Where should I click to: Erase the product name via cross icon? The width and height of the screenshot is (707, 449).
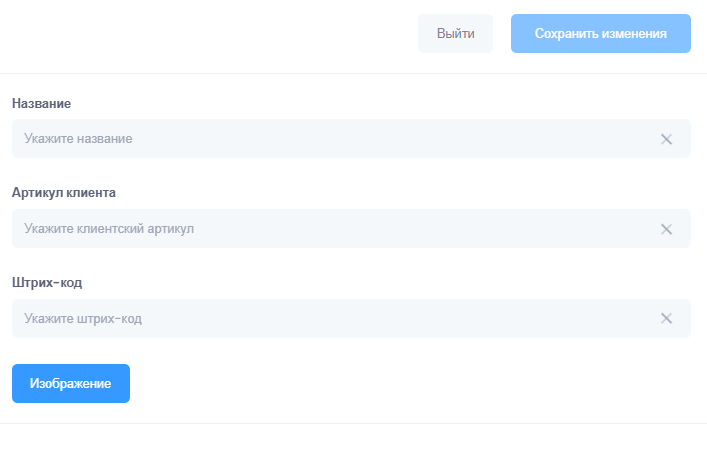[x=666, y=139]
